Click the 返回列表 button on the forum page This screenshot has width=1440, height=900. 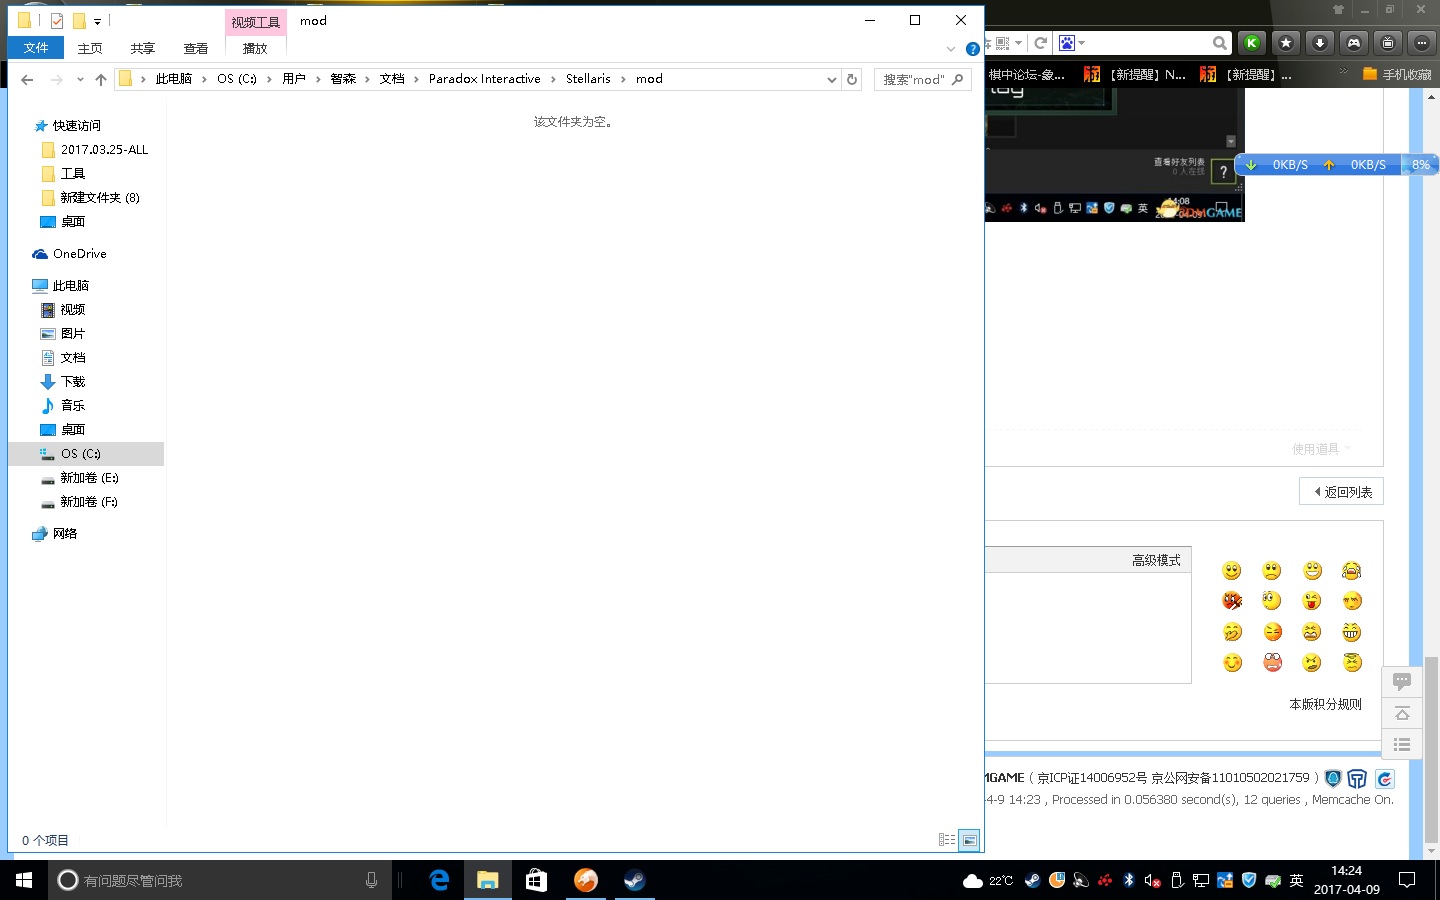[x=1342, y=492]
